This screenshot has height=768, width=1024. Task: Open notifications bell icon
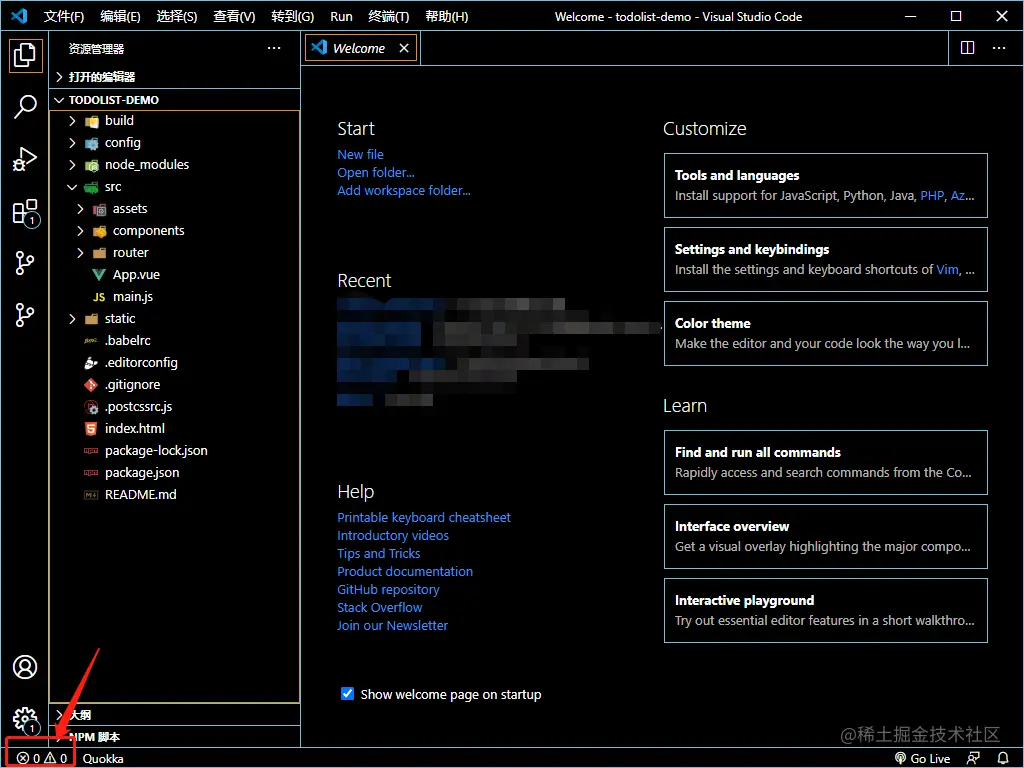click(x=1002, y=758)
